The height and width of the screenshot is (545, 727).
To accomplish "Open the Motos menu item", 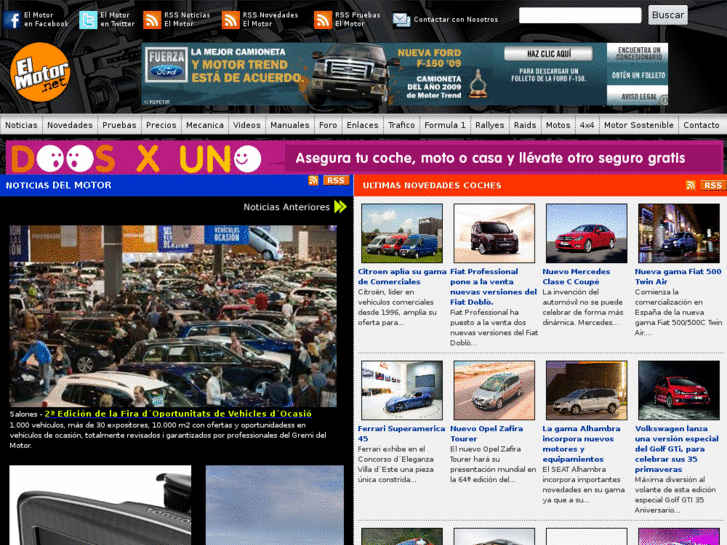I will (x=558, y=125).
